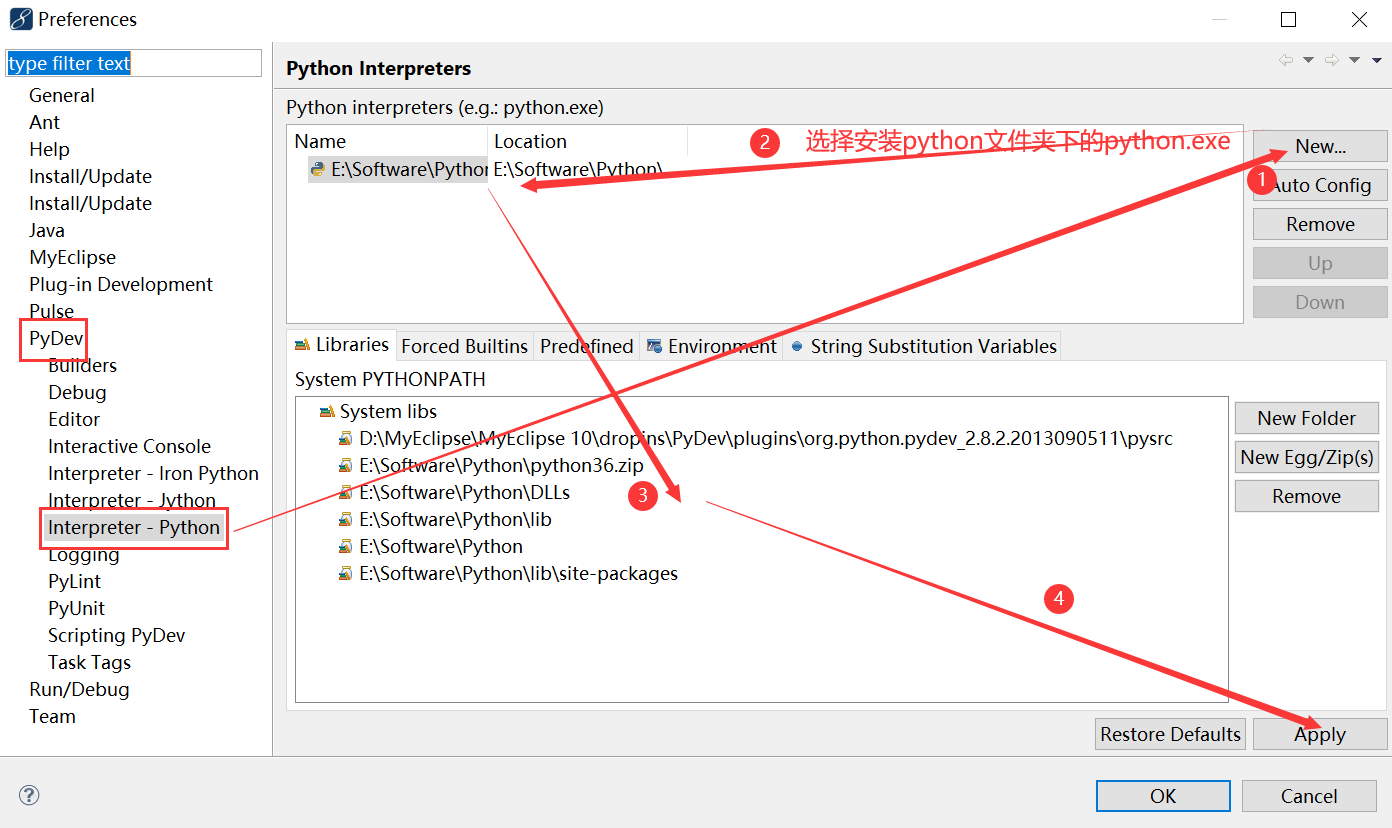Open Help preferences category
Viewport: 1392px width, 828px height.
[x=49, y=149]
